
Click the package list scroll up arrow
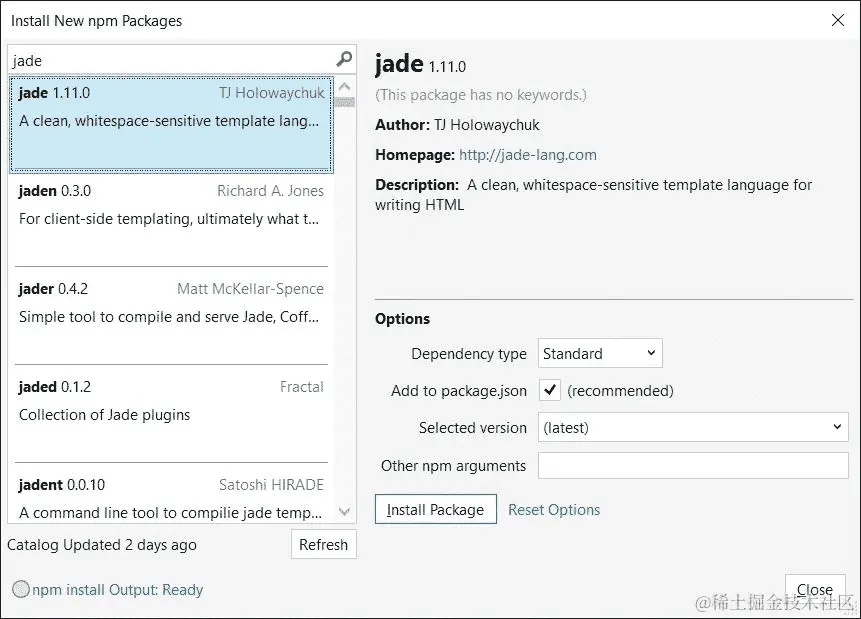345,86
